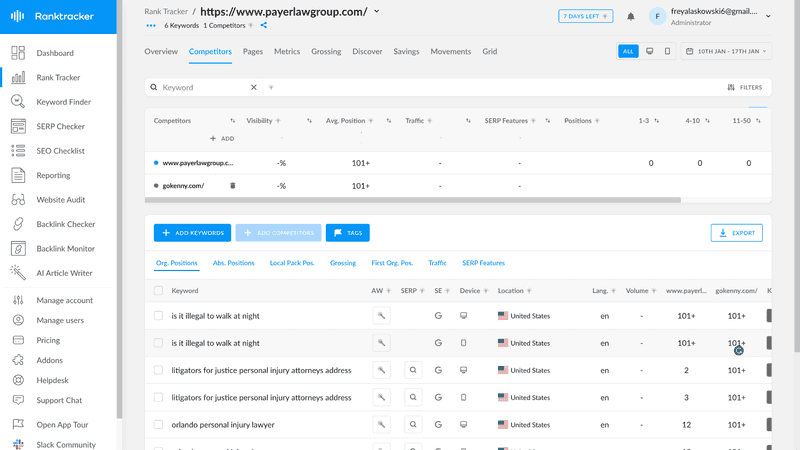The height and width of the screenshot is (450, 800).
Task: Start a Support Chat
Action: click(59, 401)
